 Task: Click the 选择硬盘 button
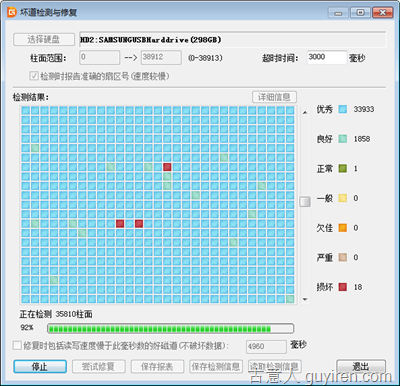[x=44, y=39]
